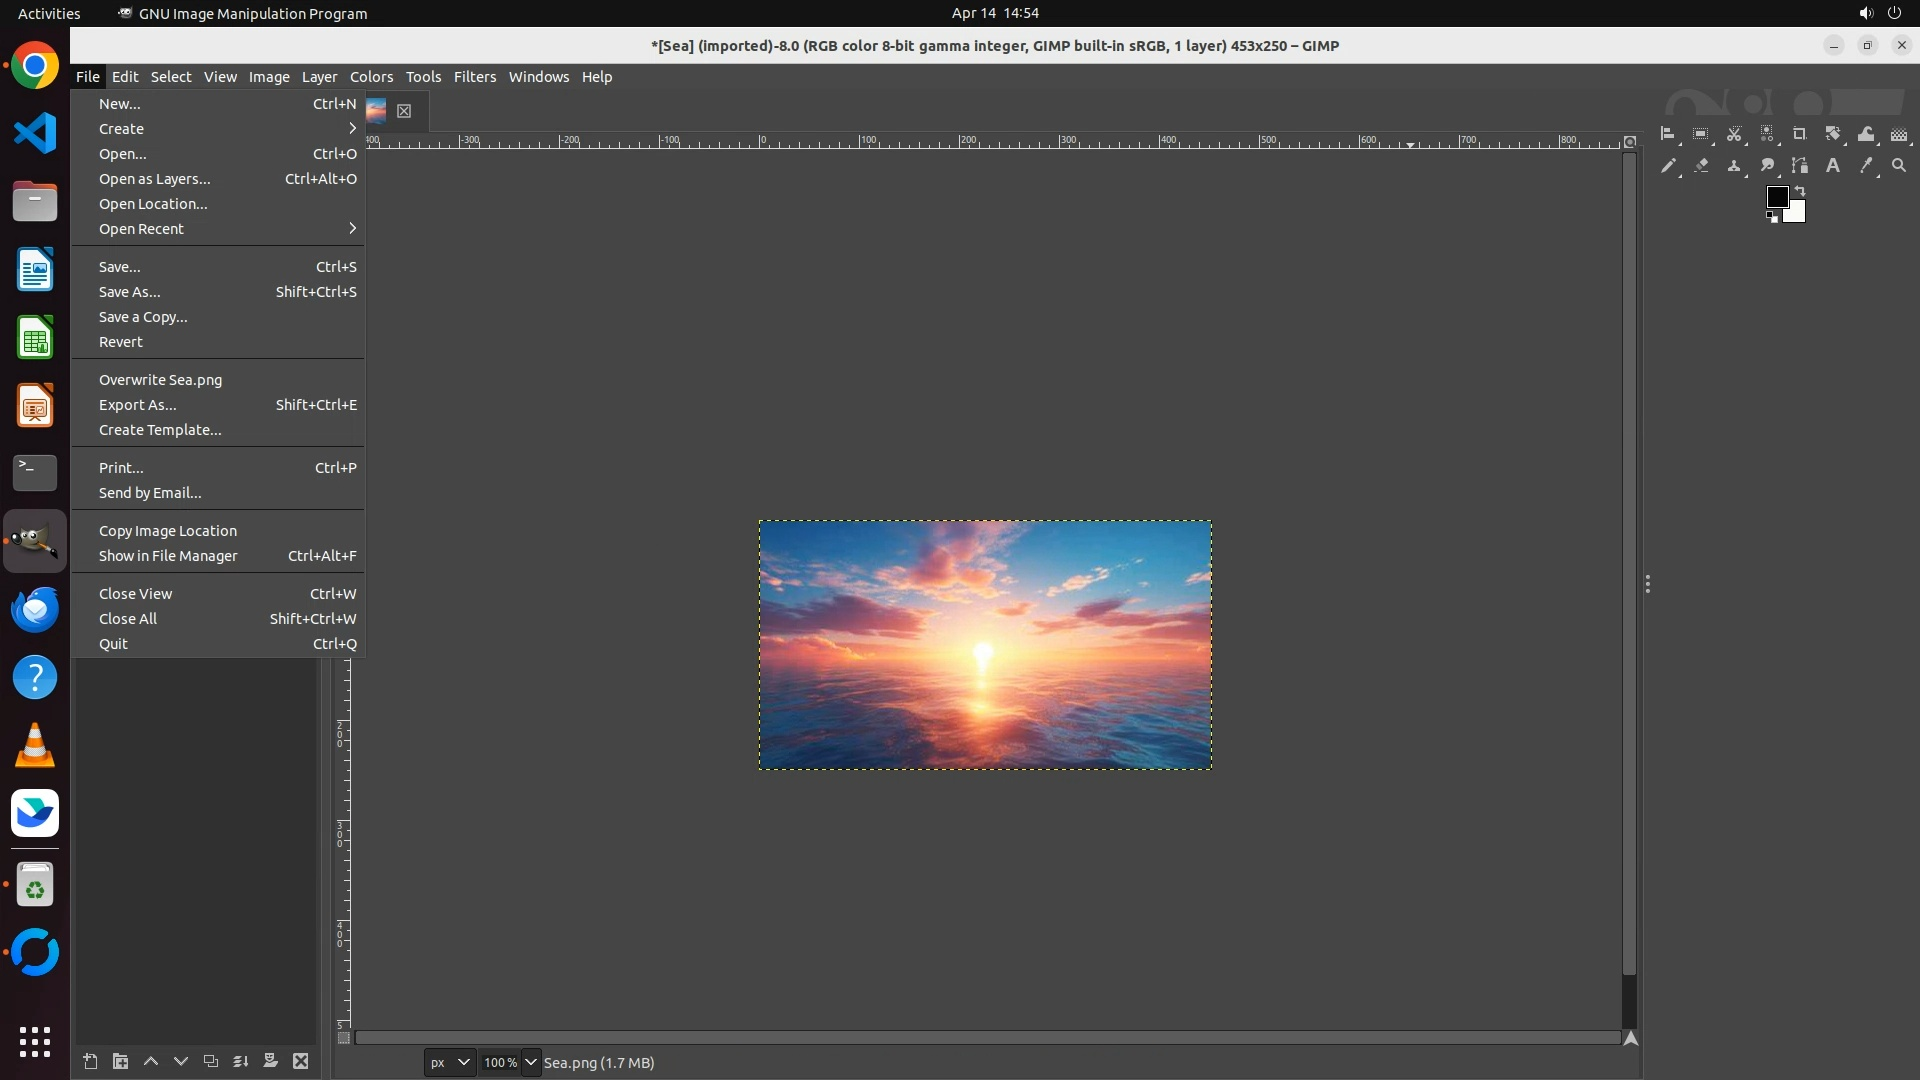Screen dimensions: 1920x1080
Task: Open the px unit dropdown
Action: coord(450,1062)
